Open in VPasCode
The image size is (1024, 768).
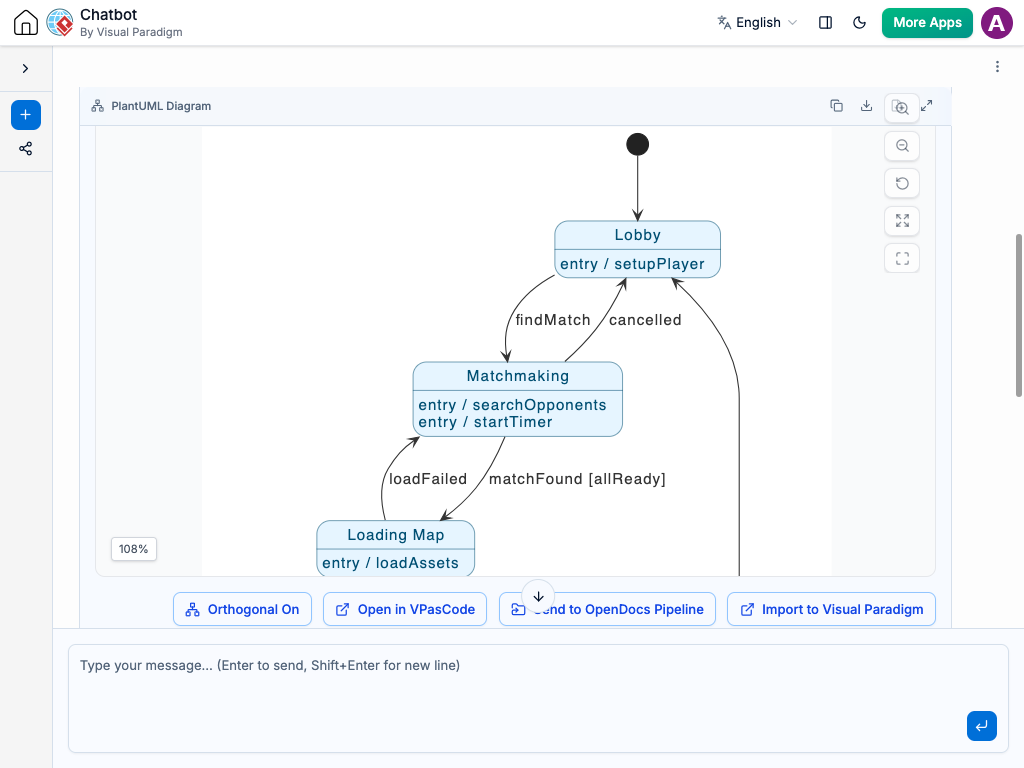click(405, 609)
